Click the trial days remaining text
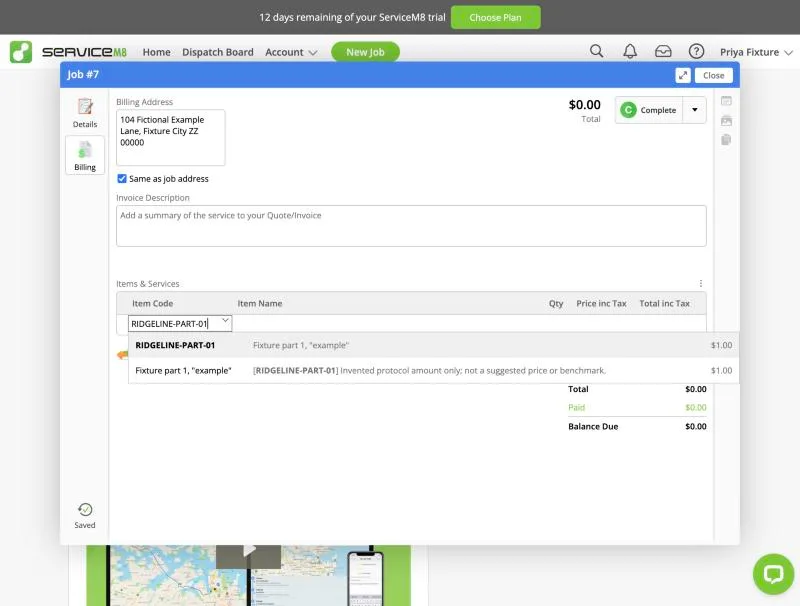The width and height of the screenshot is (800, 606). pos(352,17)
